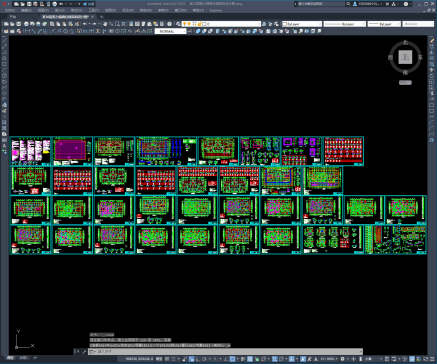Image resolution: width=437 pixels, height=364 pixels.
Task: Select the Trim tool in the Modify toolbar
Action: pos(432,99)
